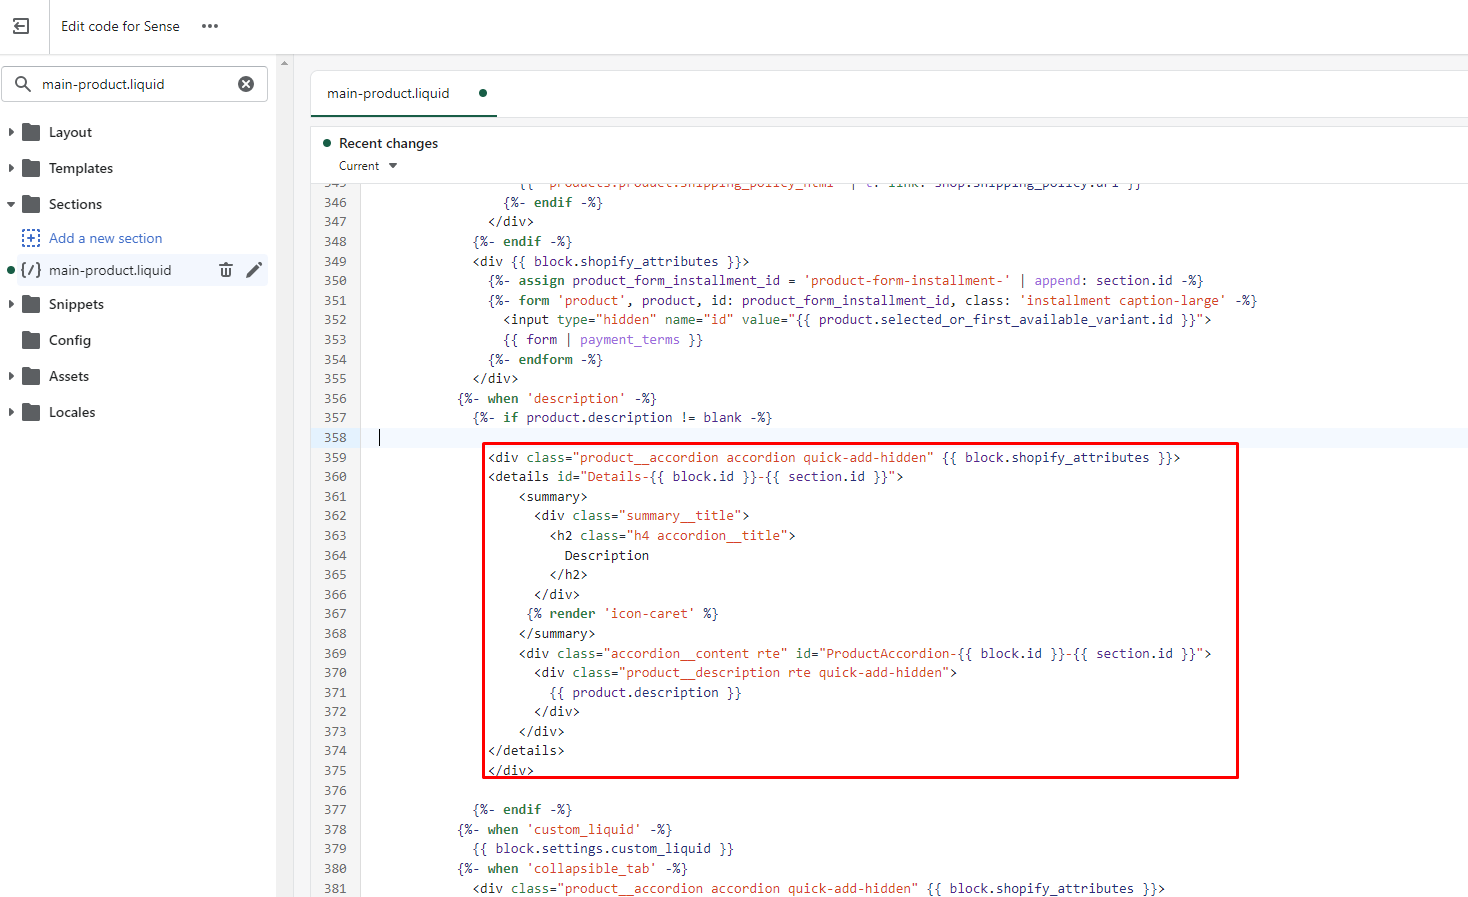The image size is (1468, 897).
Task: Open the Current version dropdown
Action: (x=368, y=166)
